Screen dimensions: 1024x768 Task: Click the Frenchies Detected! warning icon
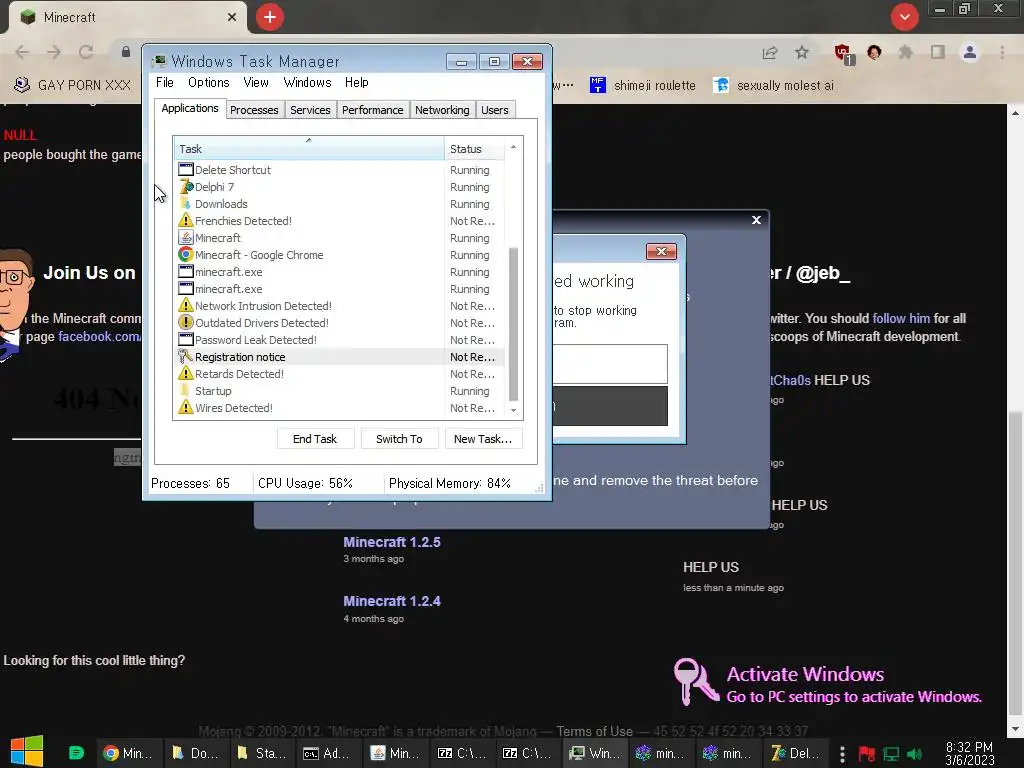186,221
